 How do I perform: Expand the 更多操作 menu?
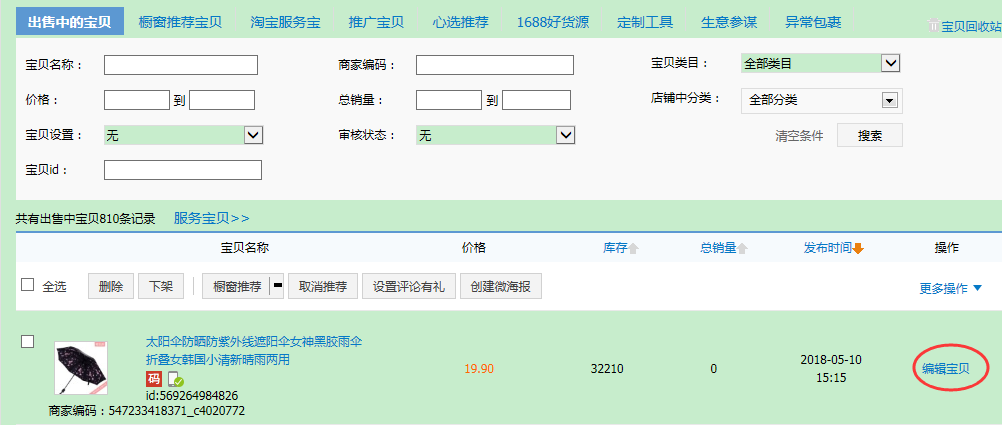point(950,288)
